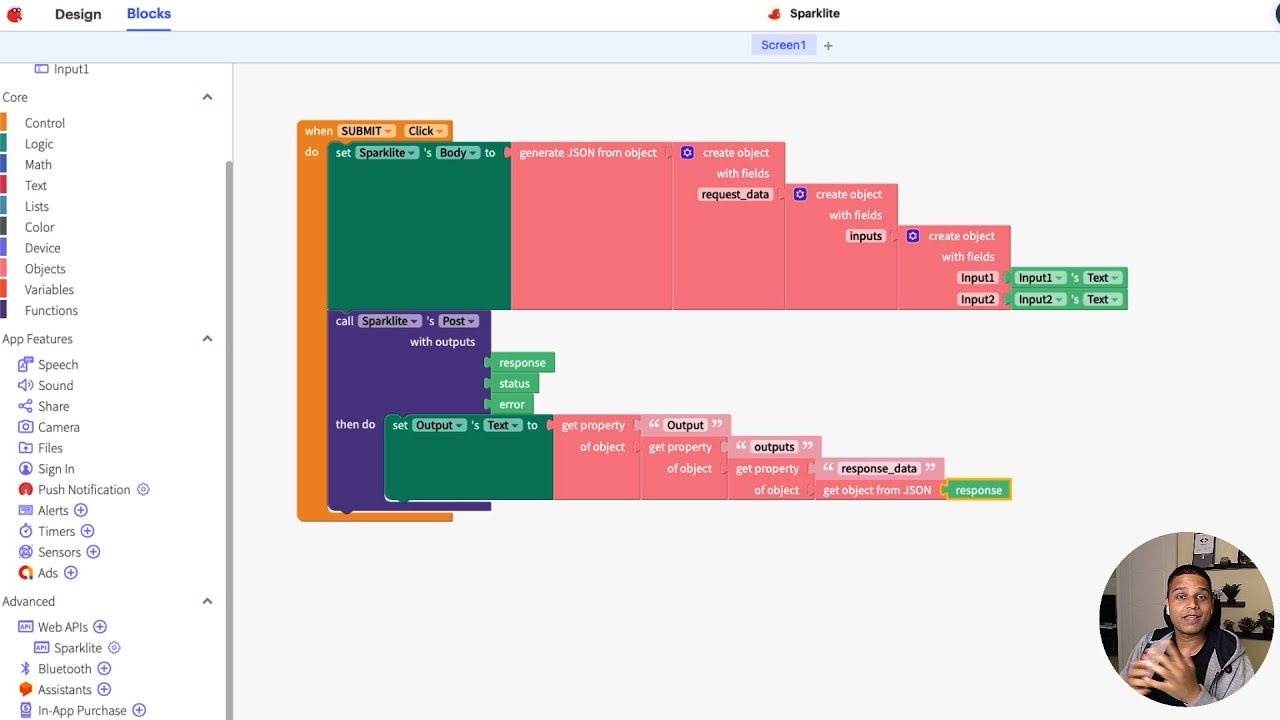Open mutator gear on request_data create object block

tap(800, 194)
